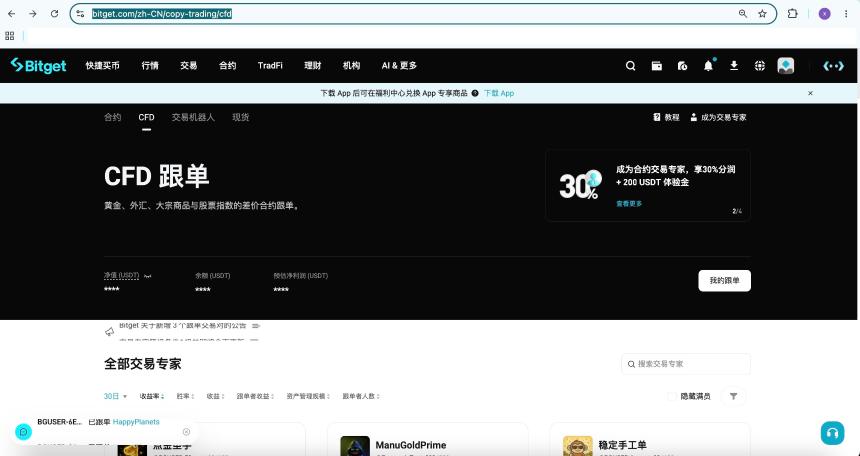Image resolution: width=860 pixels, height=456 pixels.
Task: Click the Bitget logo in header
Action: point(38,66)
